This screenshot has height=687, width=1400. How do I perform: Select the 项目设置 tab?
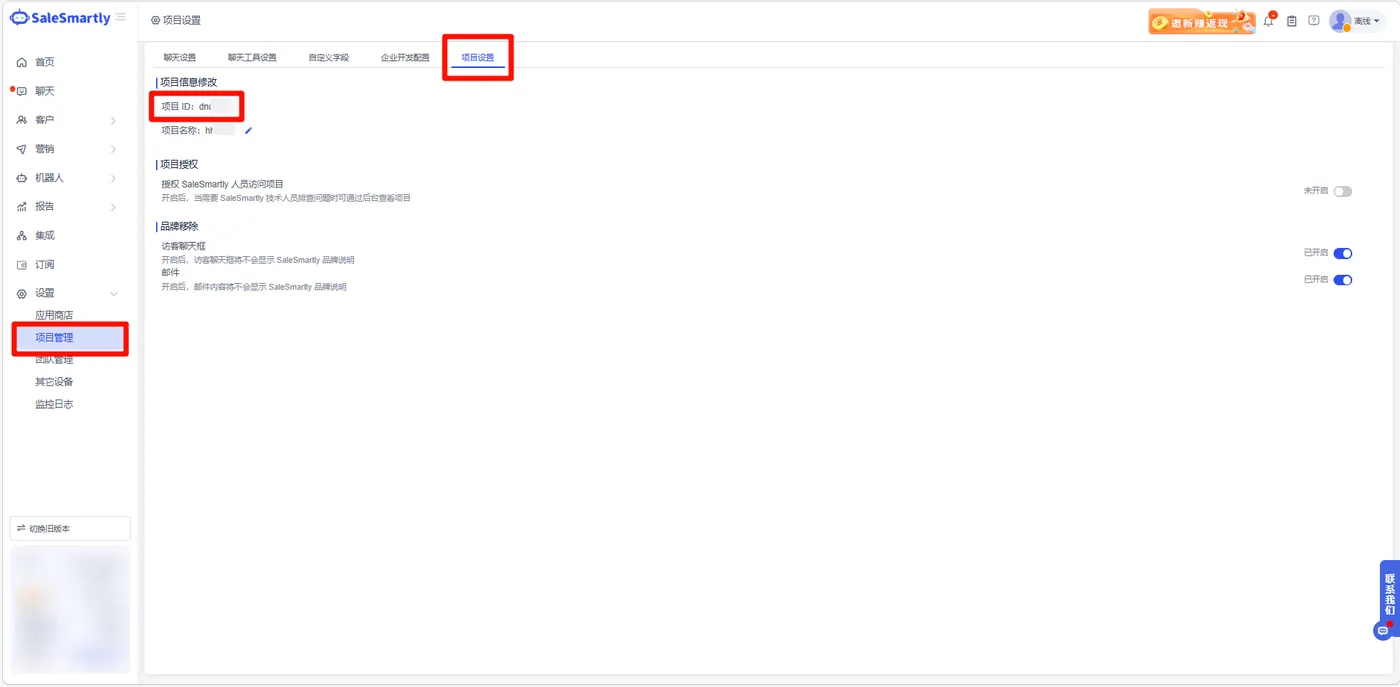coord(478,57)
